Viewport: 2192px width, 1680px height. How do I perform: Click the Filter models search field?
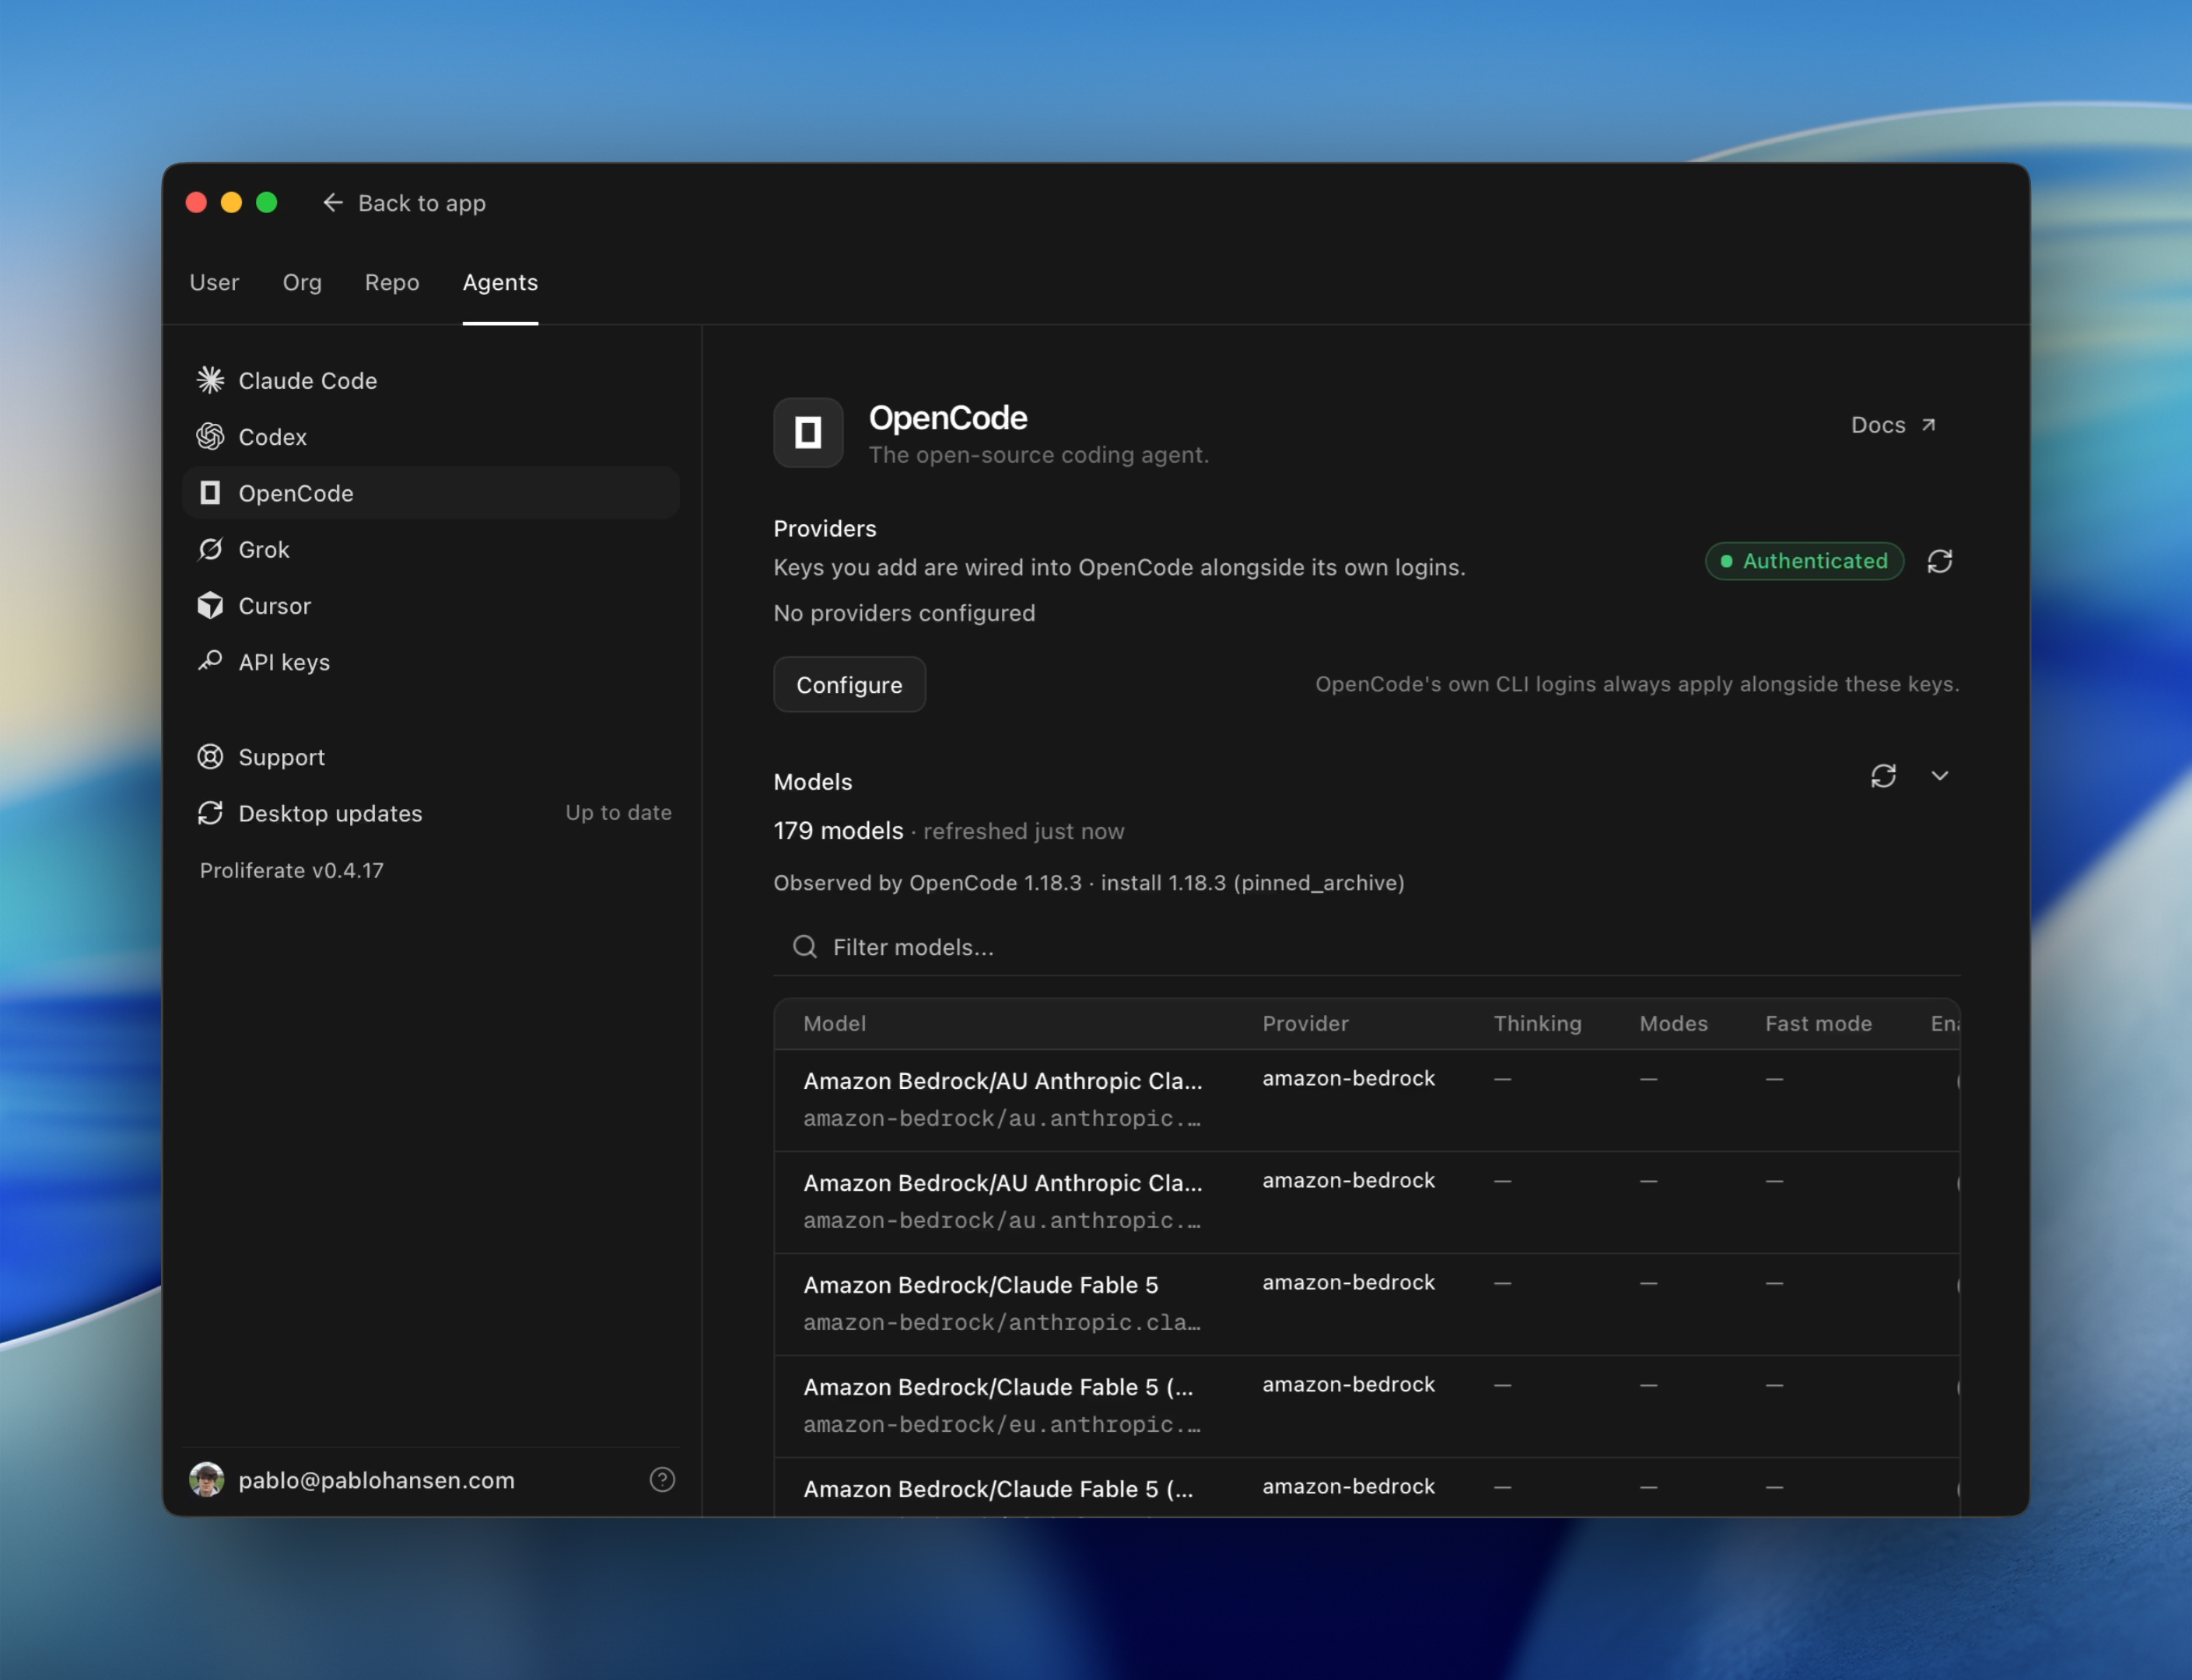1367,946
